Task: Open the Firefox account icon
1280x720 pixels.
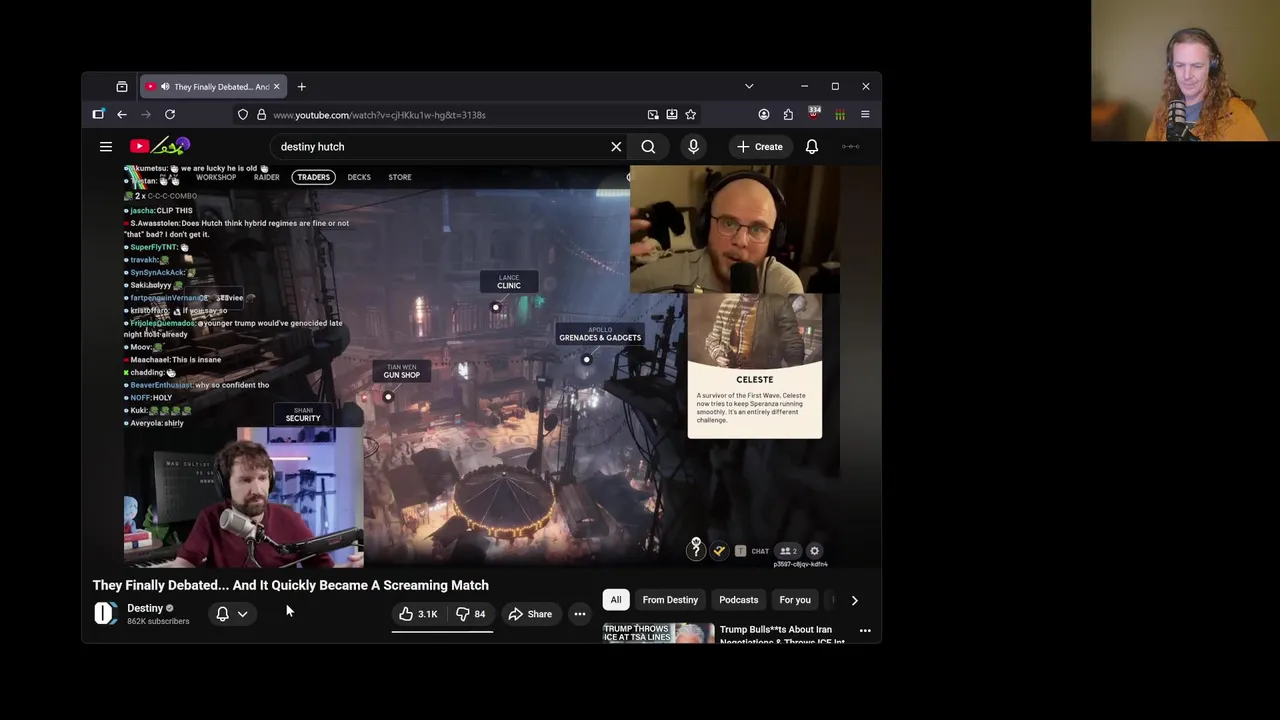Action: [x=764, y=115]
